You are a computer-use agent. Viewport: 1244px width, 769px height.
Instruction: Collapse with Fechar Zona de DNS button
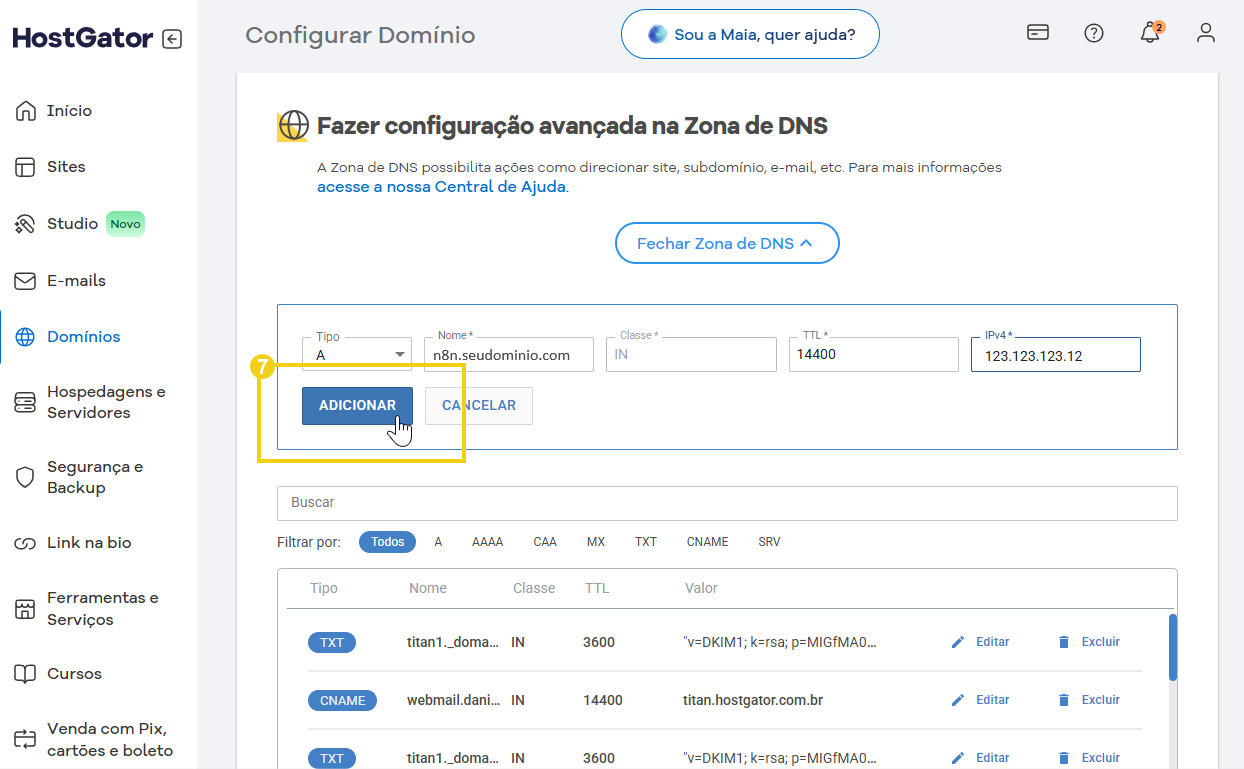tap(727, 243)
